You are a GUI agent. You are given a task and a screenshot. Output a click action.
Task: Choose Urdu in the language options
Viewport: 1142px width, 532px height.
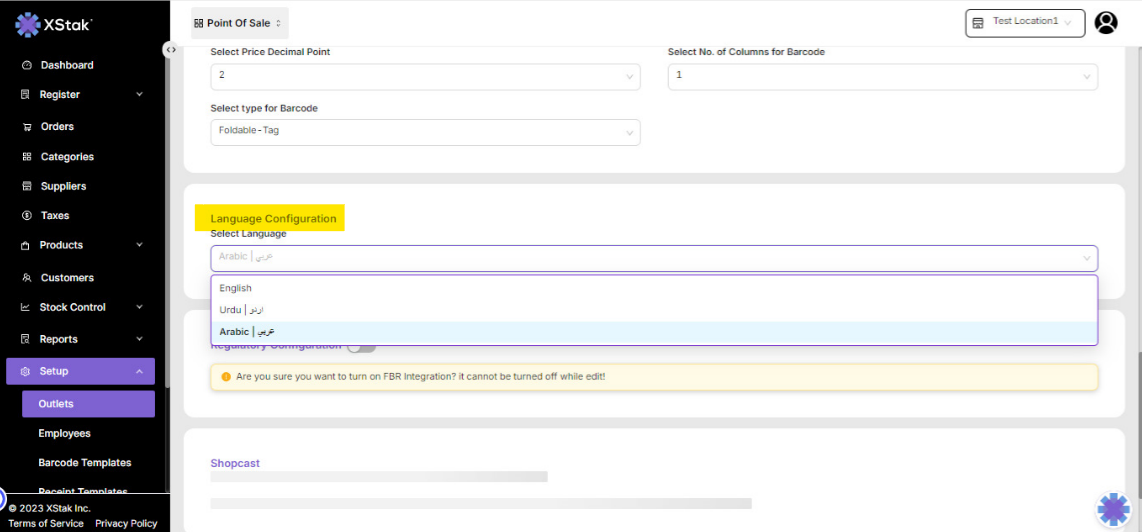(x=241, y=310)
